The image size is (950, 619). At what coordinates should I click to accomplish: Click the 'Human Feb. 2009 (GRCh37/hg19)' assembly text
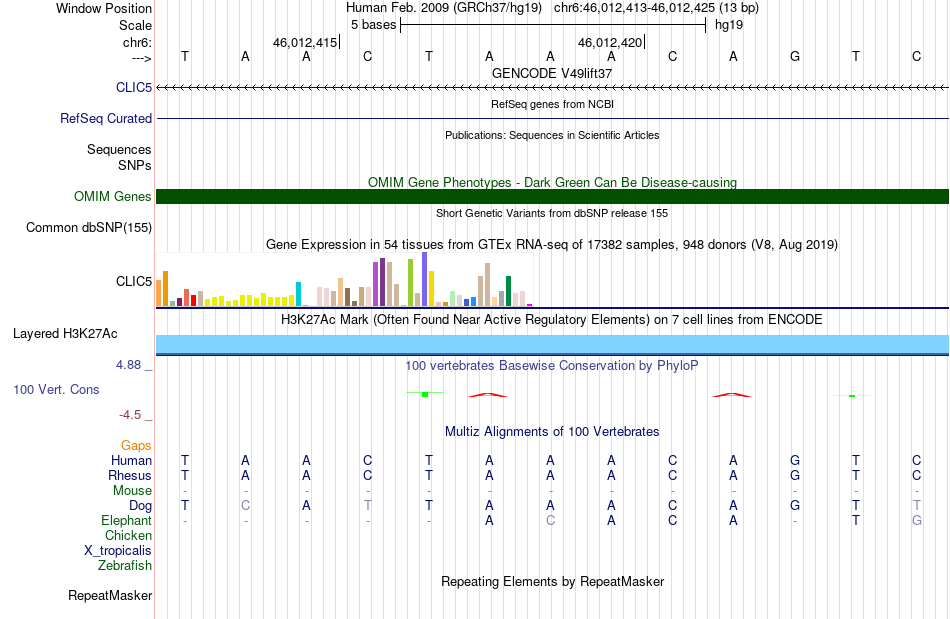pos(443,8)
